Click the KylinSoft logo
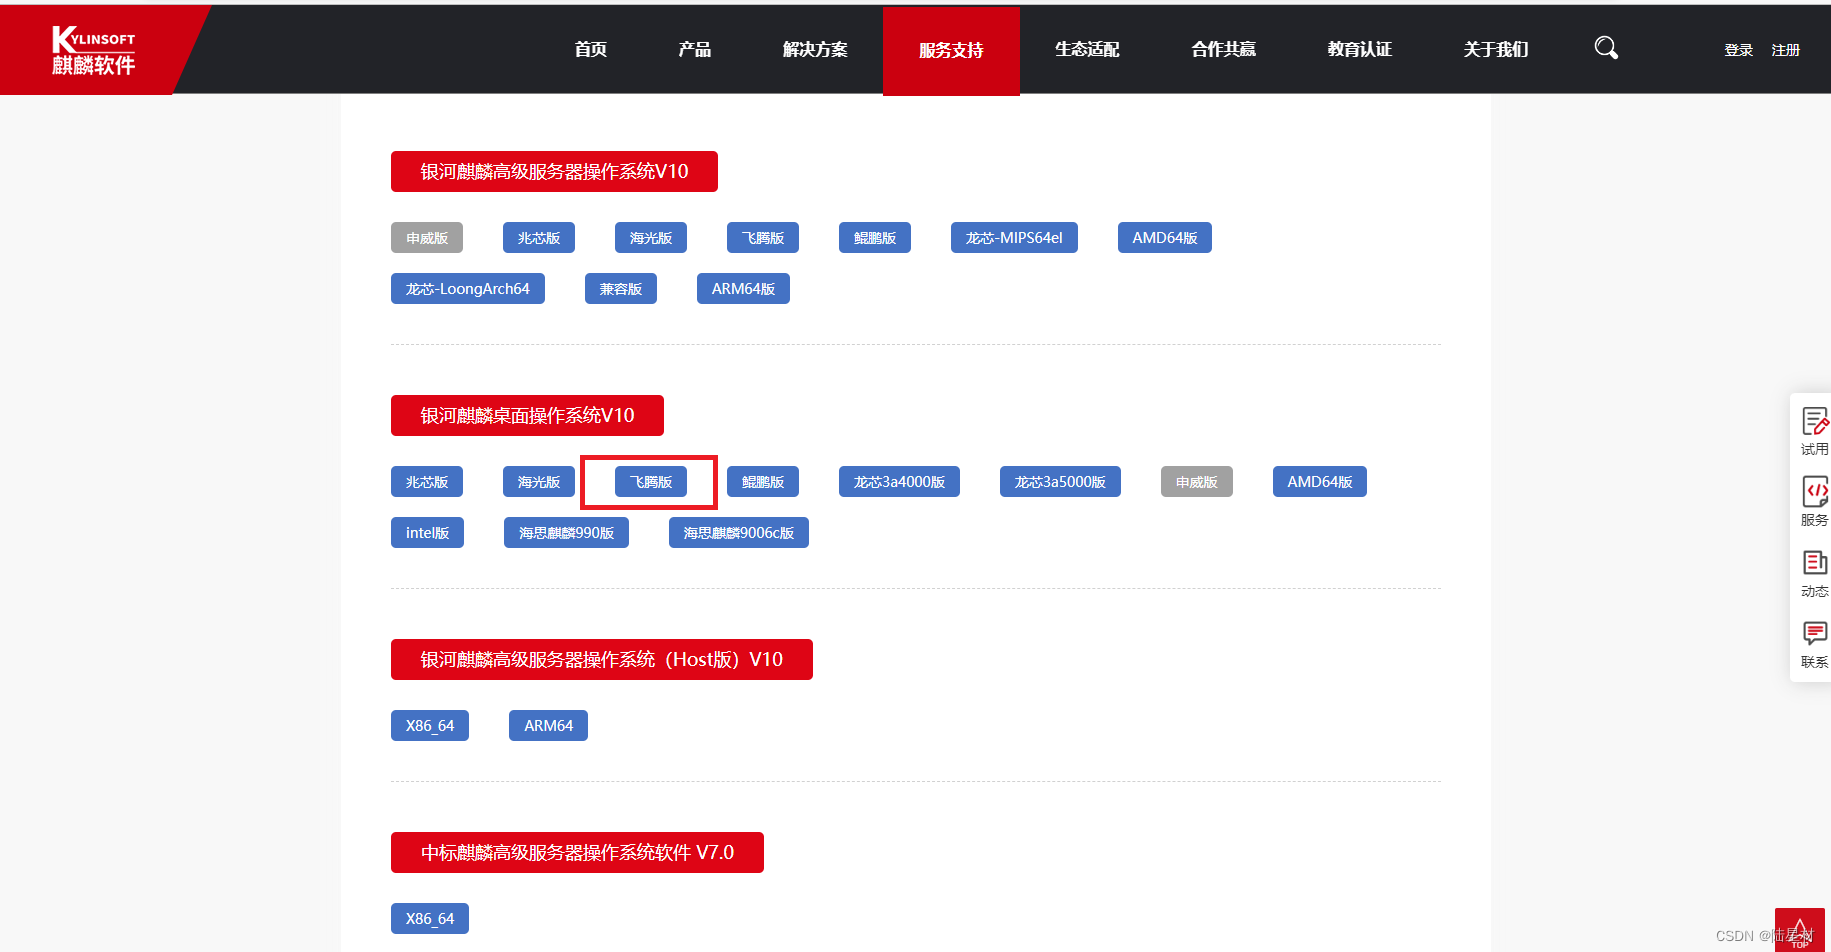 (93, 50)
